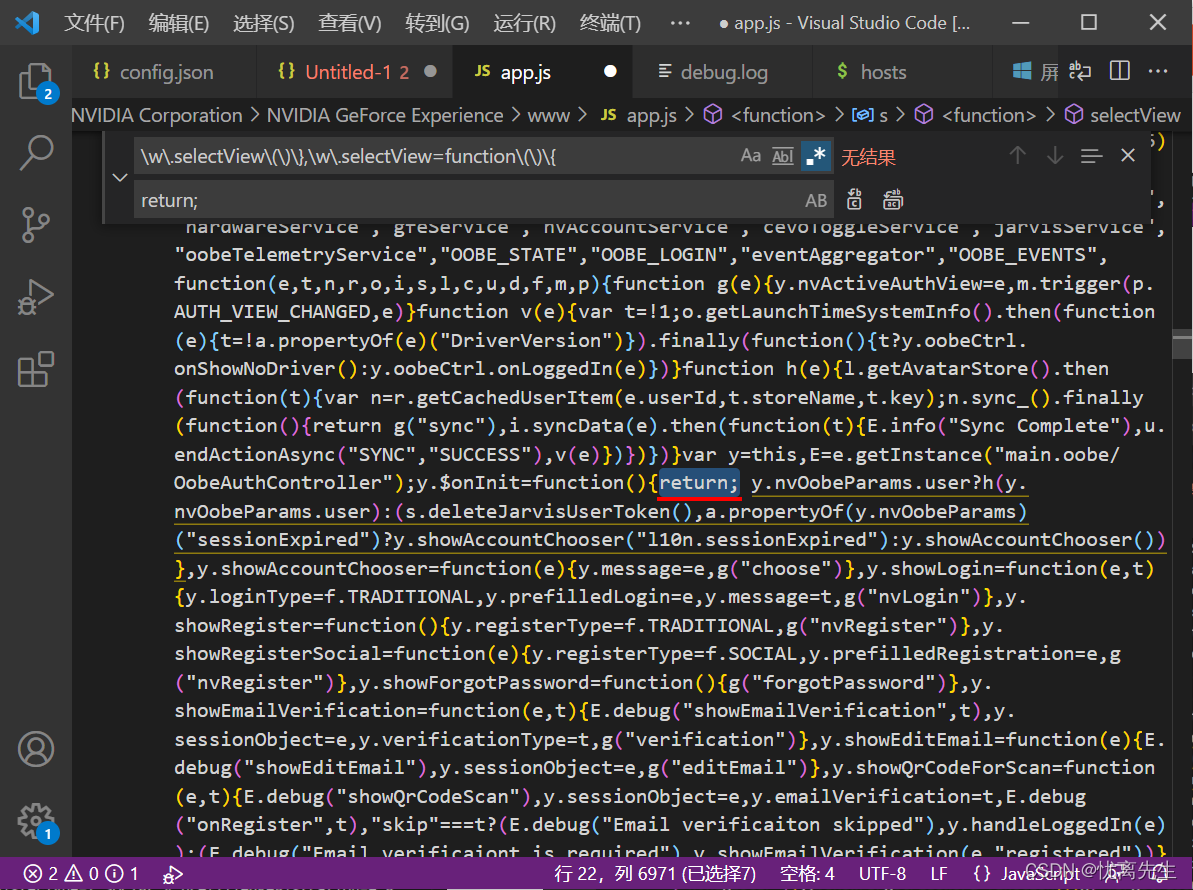Close the find and replace widget

1128,156
